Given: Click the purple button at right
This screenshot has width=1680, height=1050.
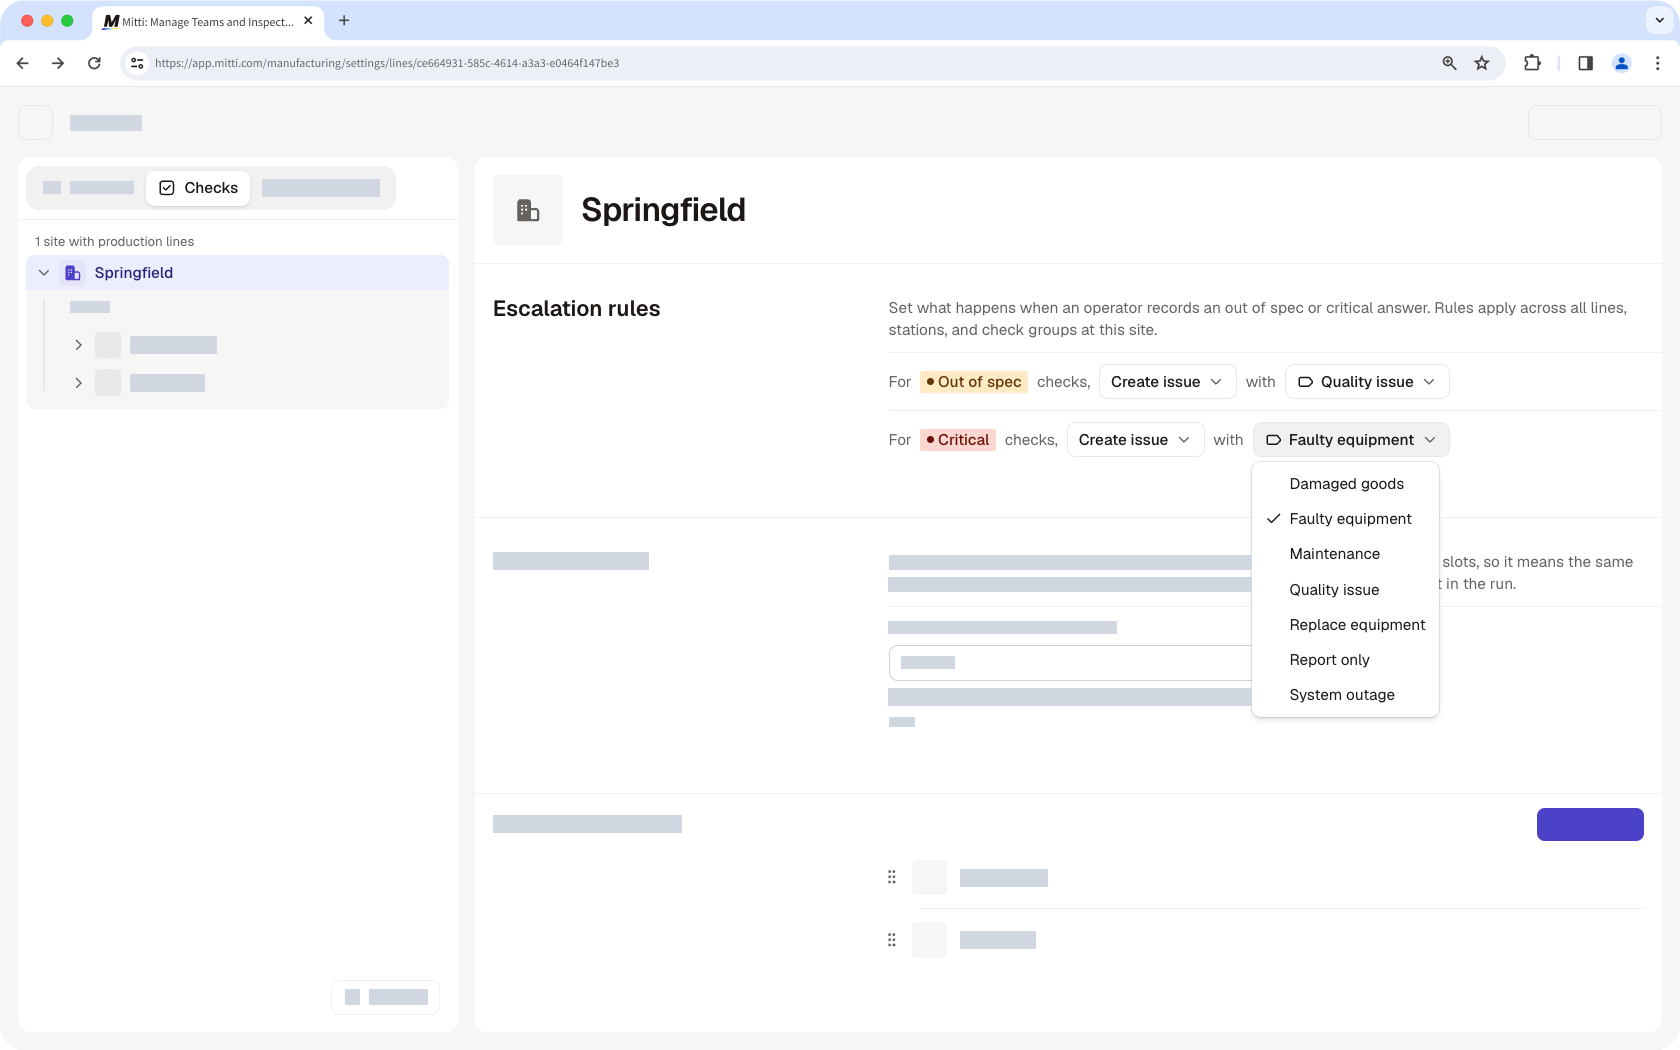Looking at the screenshot, I should click(1590, 824).
